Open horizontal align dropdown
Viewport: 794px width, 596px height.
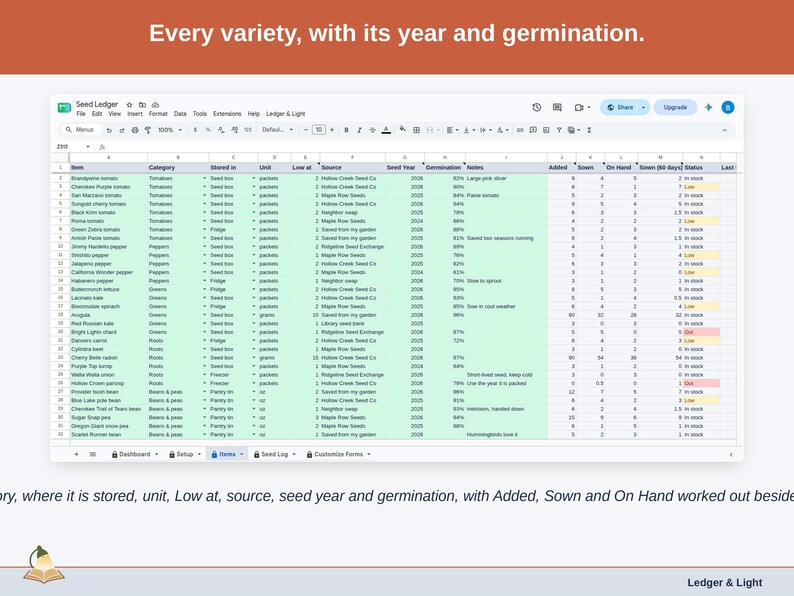[452, 130]
